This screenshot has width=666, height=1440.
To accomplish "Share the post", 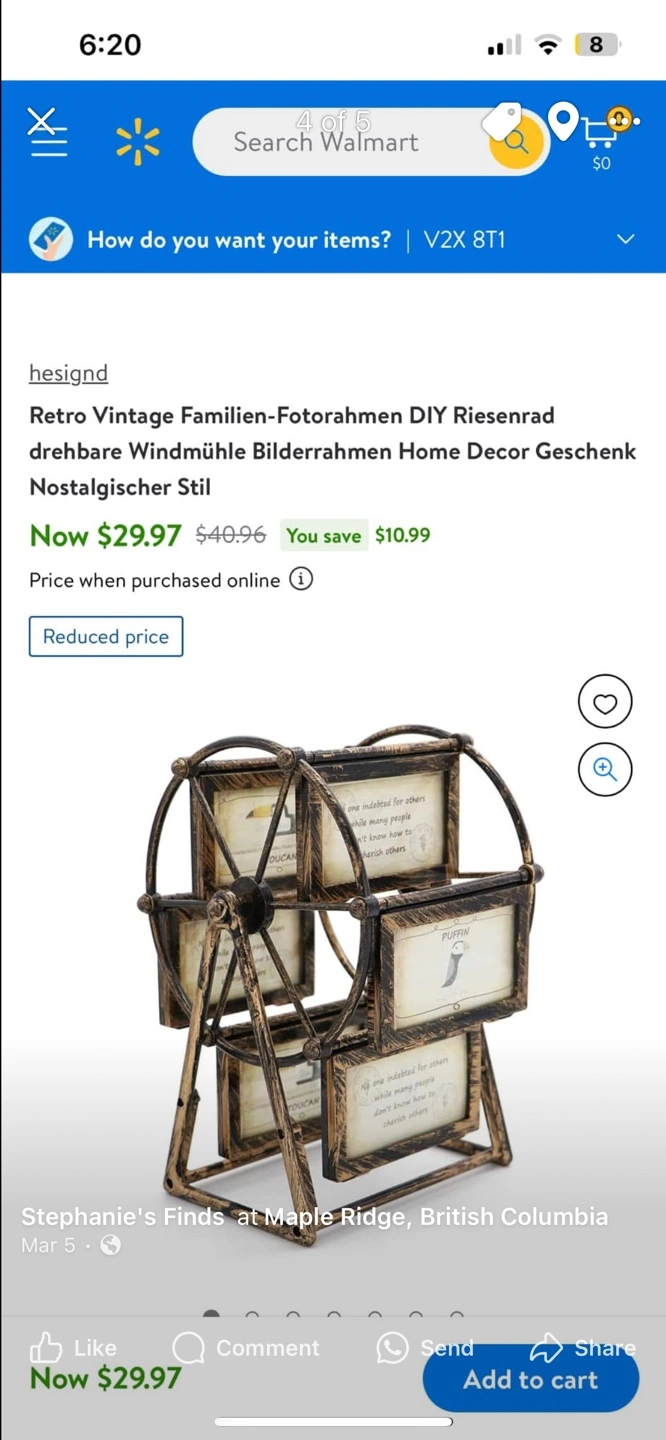I will tap(583, 1347).
